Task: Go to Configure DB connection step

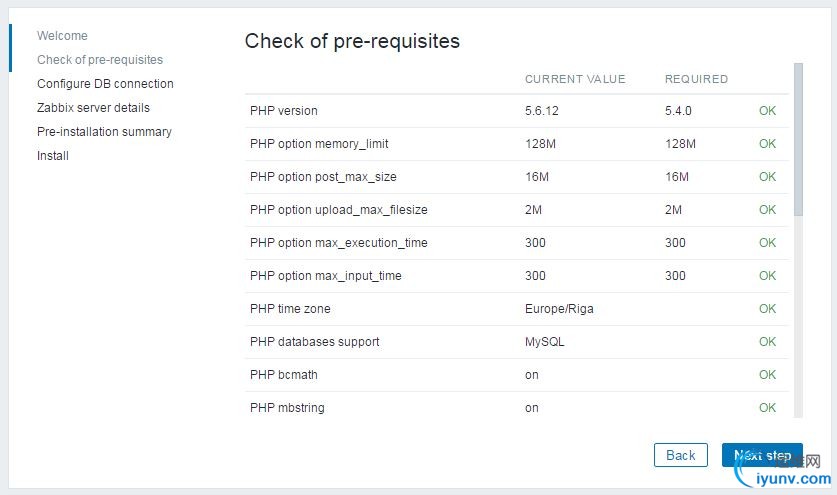Action: [x=105, y=84]
